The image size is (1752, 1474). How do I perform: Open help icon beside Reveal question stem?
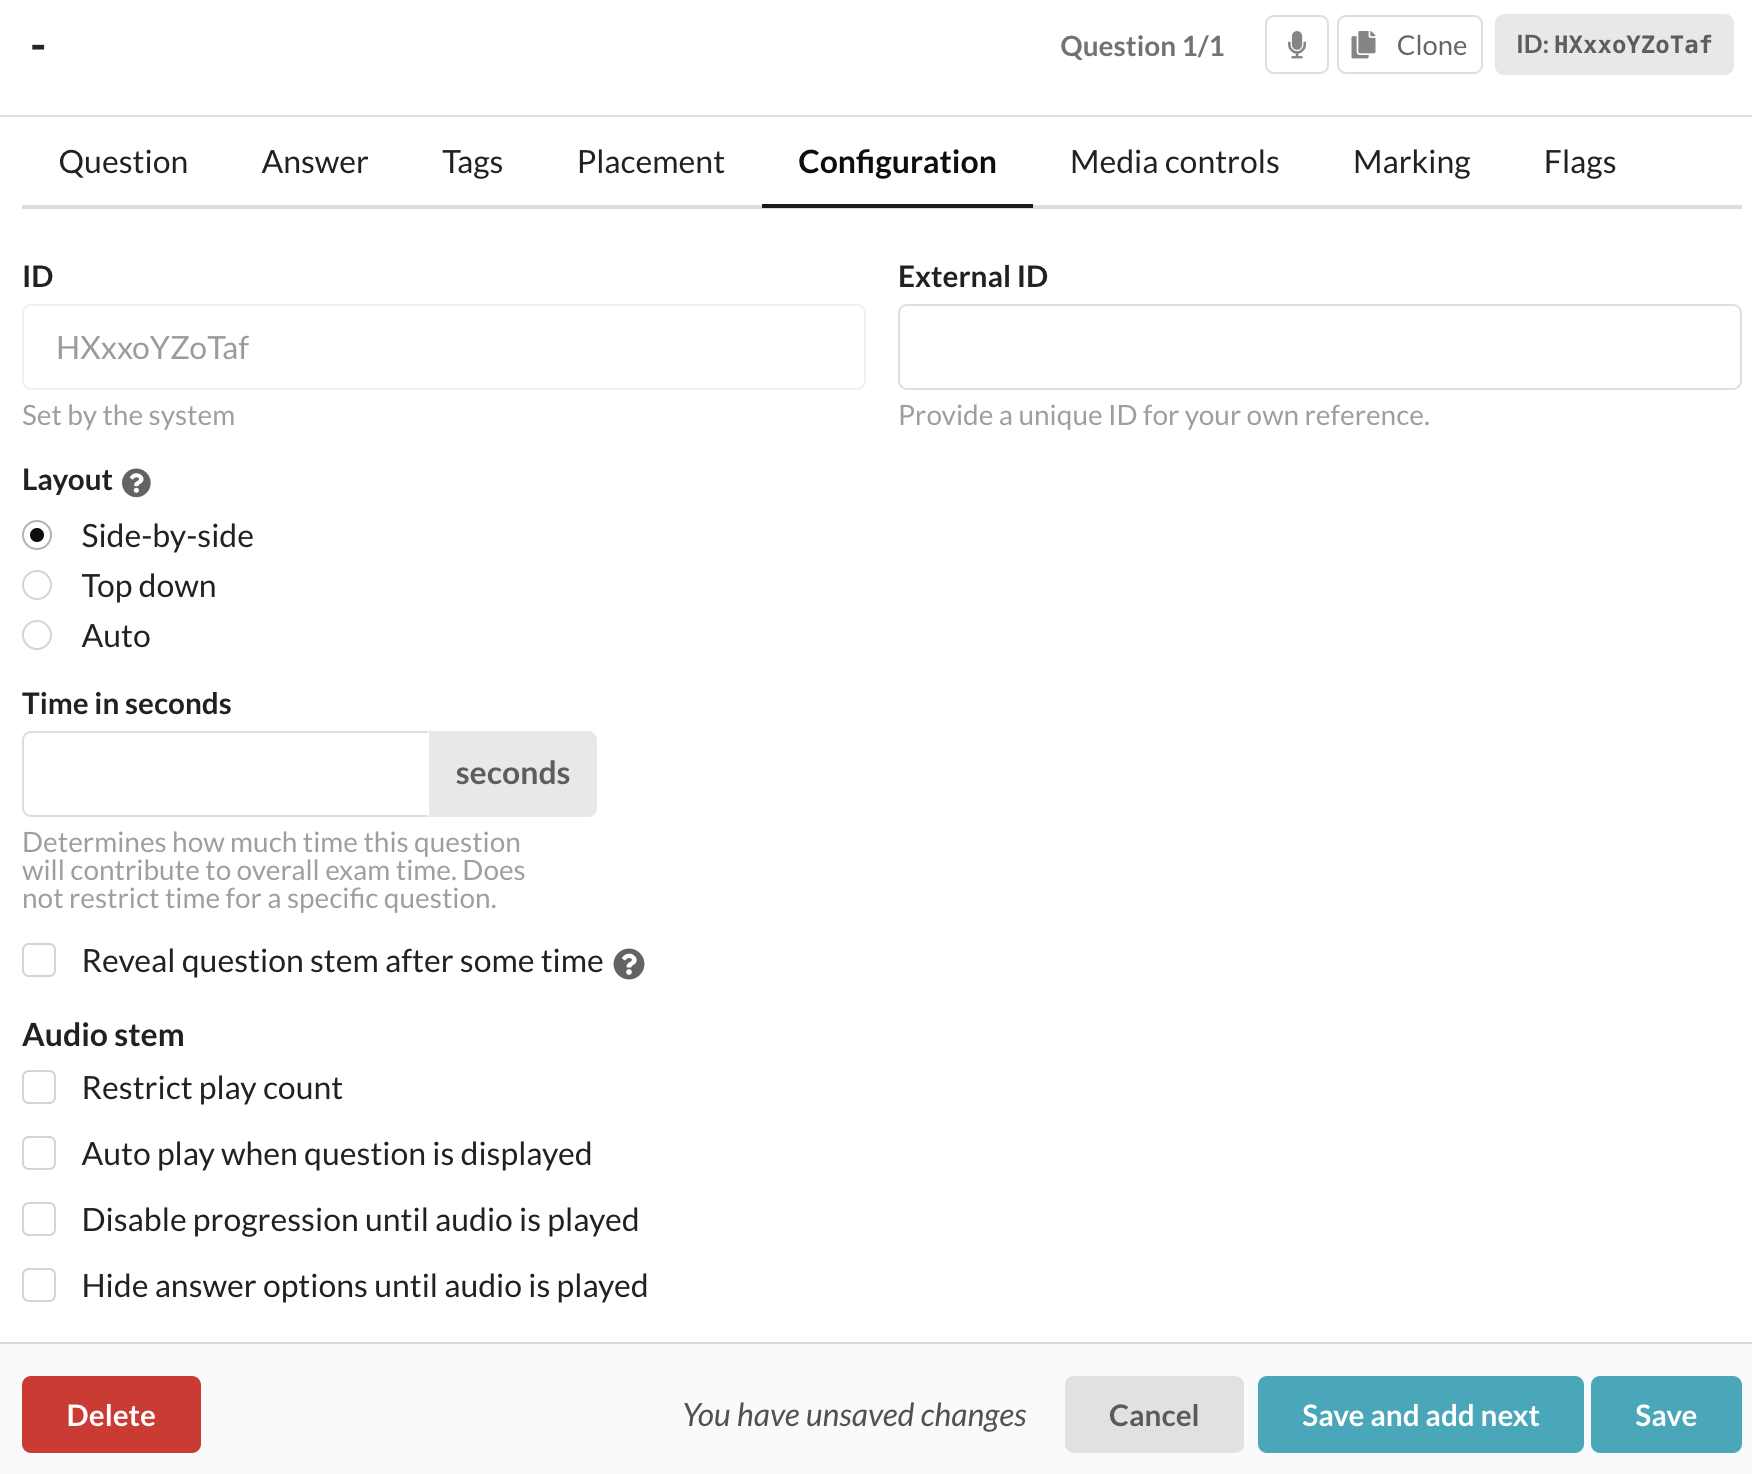tap(628, 964)
